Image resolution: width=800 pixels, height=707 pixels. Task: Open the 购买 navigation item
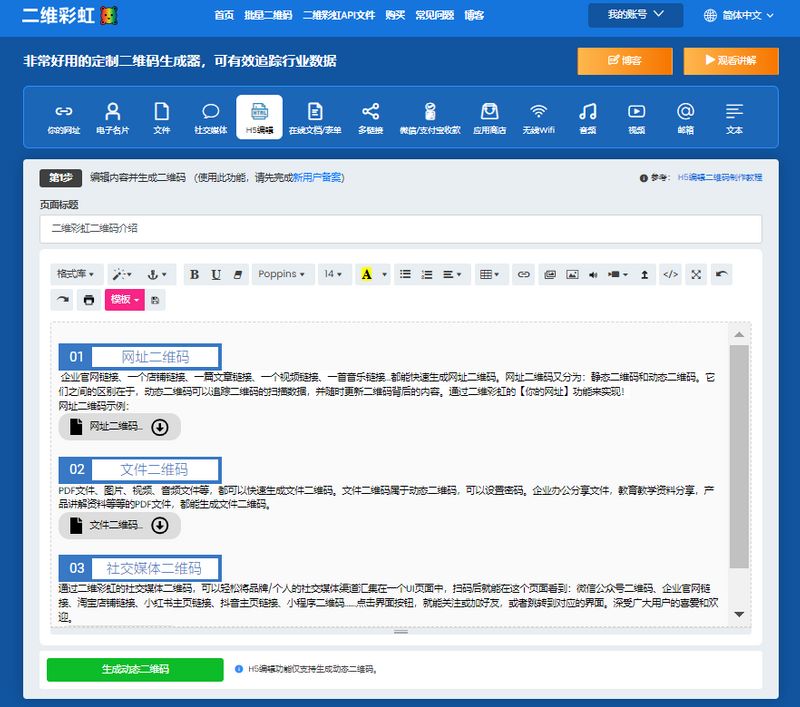tap(395, 15)
